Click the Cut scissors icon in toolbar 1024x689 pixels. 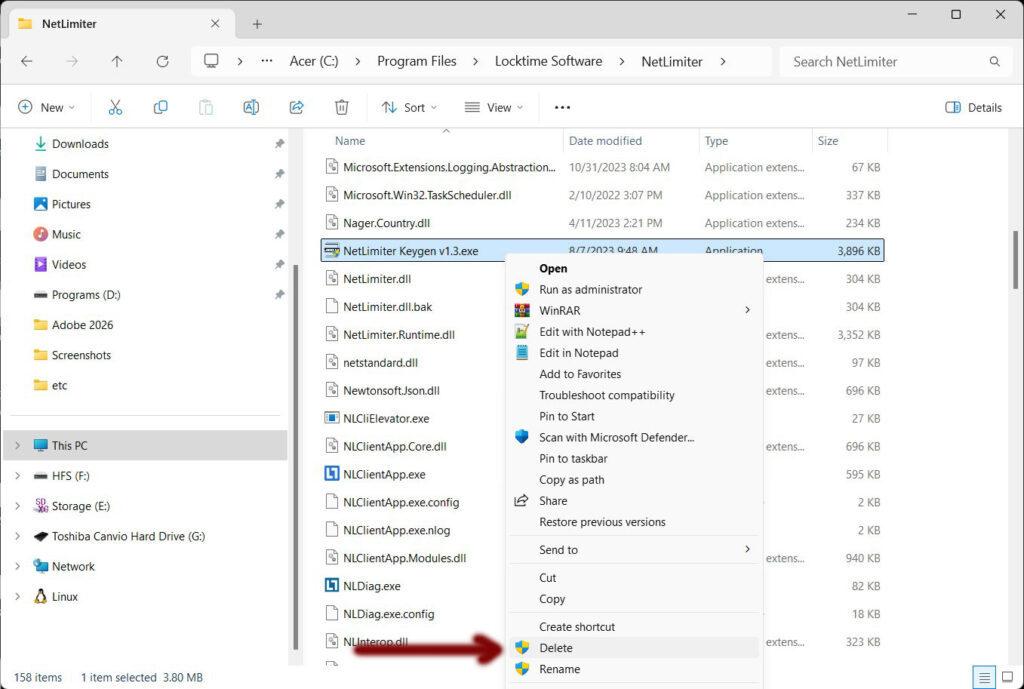(115, 107)
